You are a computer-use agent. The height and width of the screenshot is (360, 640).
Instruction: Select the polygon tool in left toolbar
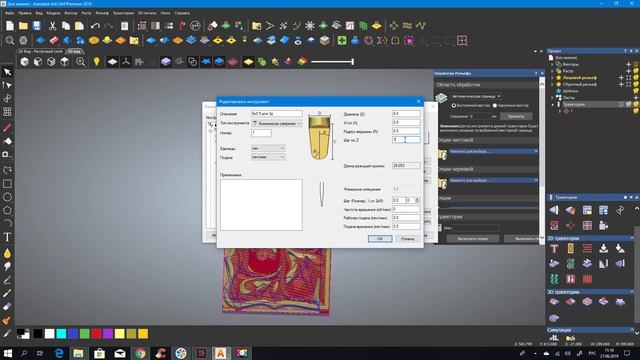click(7, 211)
